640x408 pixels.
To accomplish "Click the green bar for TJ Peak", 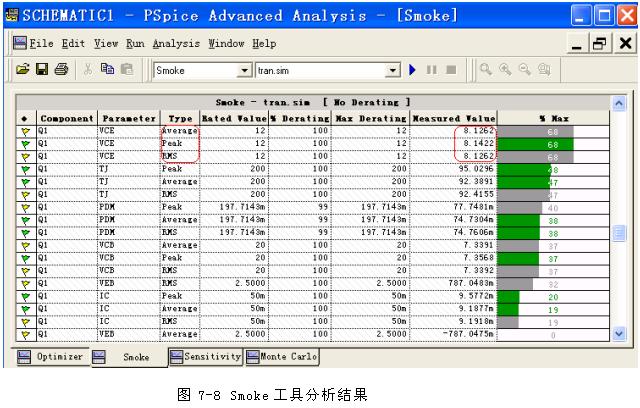I will tap(524, 170).
